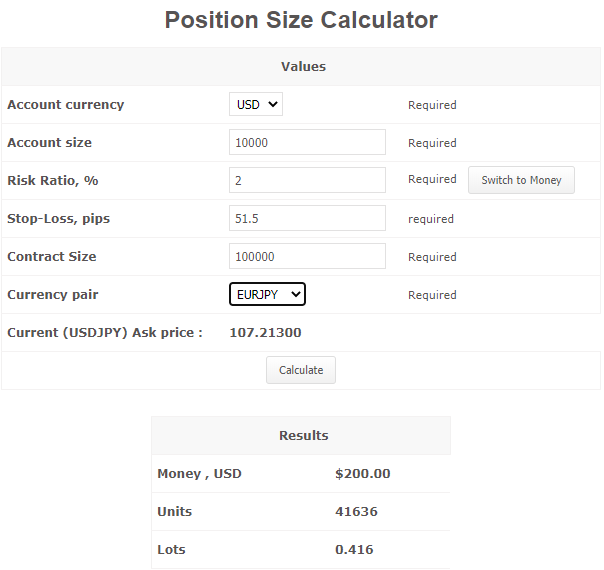Click the Risk Ratio, % label

coord(53,181)
